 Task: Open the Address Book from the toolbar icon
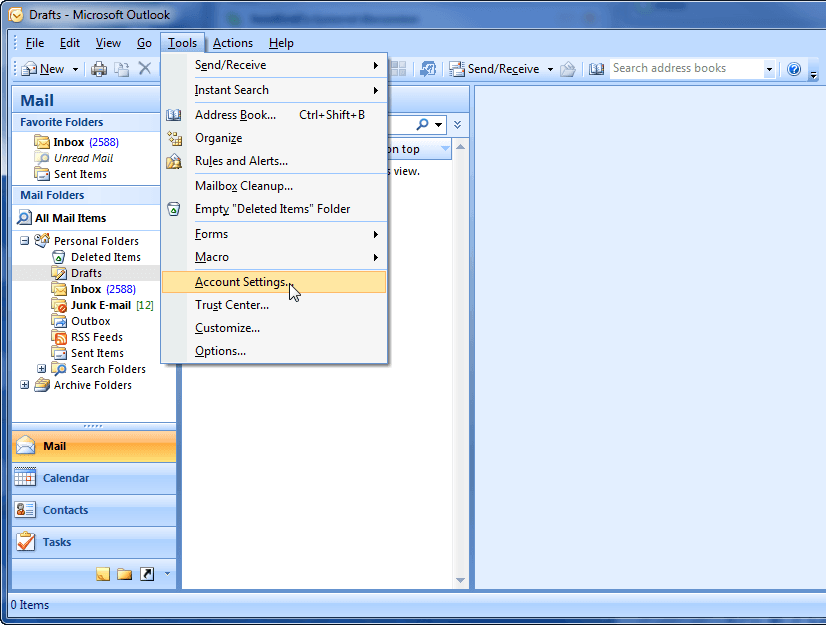point(595,68)
